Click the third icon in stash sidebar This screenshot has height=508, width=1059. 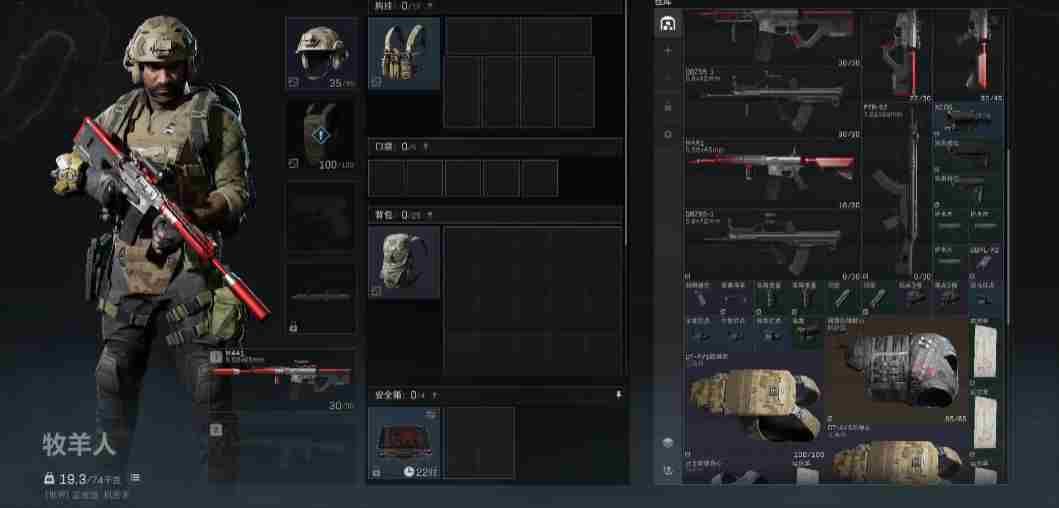(668, 78)
